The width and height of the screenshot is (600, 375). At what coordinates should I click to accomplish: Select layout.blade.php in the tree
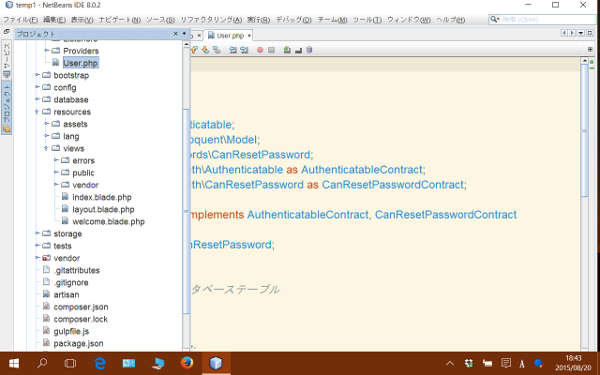103,209
